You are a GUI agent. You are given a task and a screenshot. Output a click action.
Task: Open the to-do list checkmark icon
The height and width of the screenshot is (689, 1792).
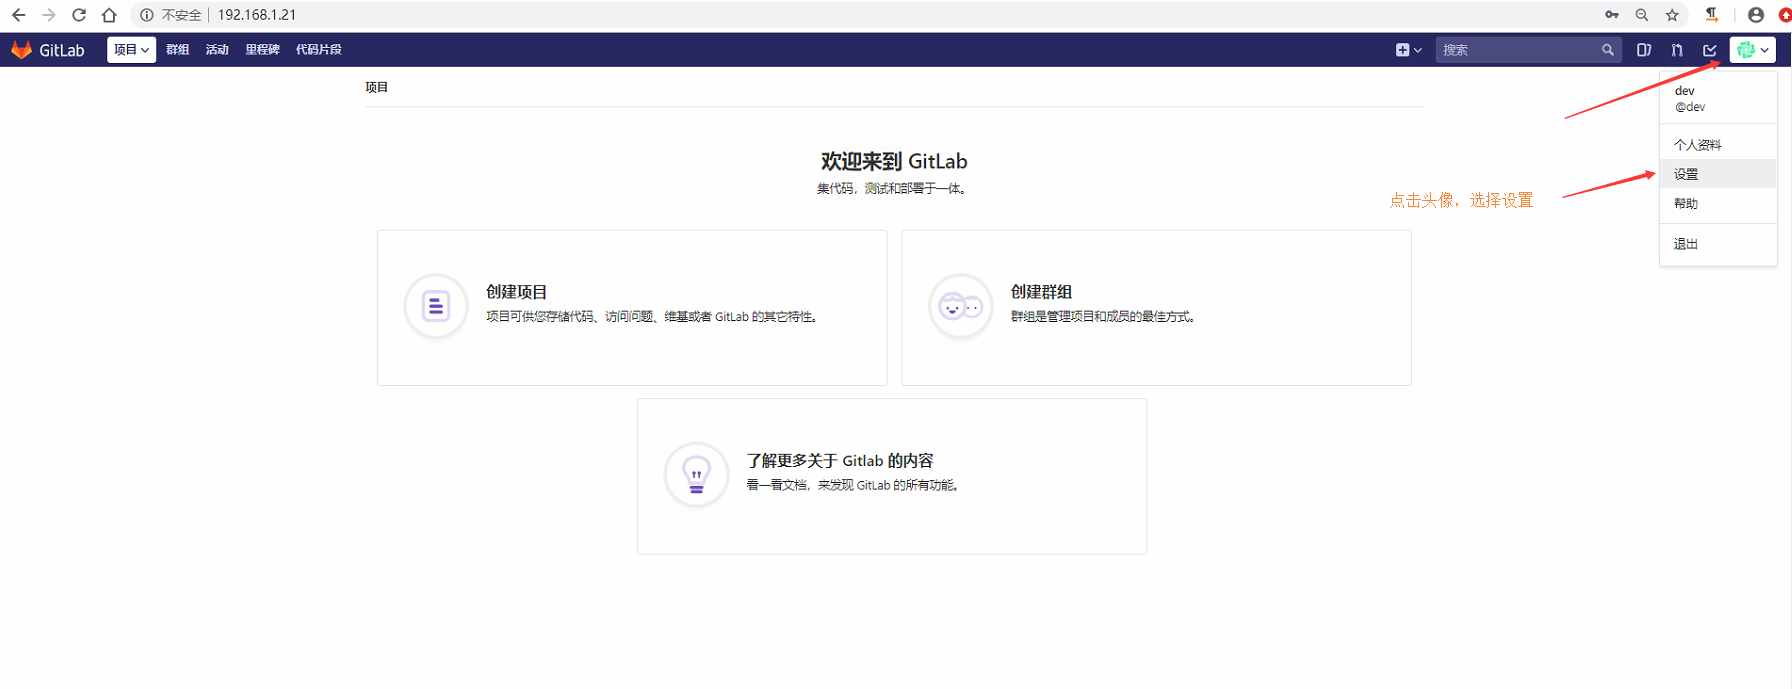[x=1710, y=50]
